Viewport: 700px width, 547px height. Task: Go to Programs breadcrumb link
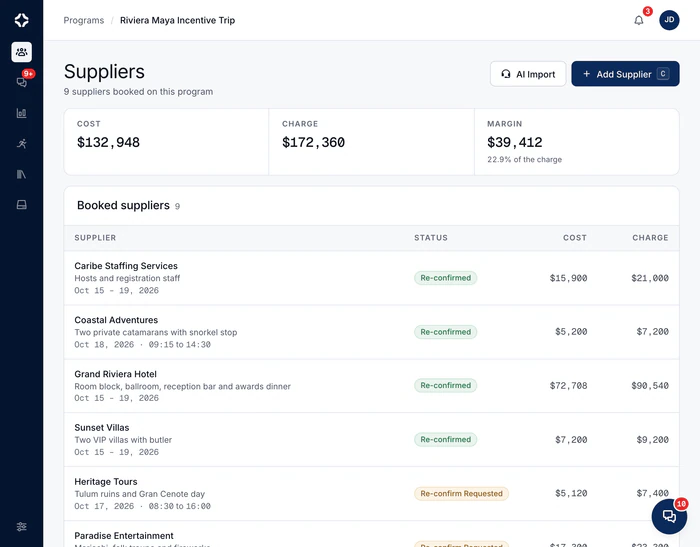[83, 20]
